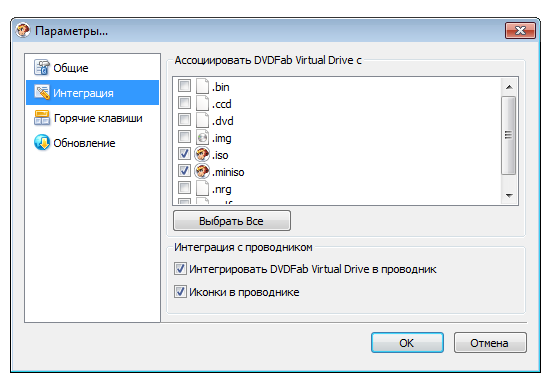This screenshot has height=385, width=558.
Task: Click the file list scroll down arrow
Action: pyautogui.click(x=509, y=195)
